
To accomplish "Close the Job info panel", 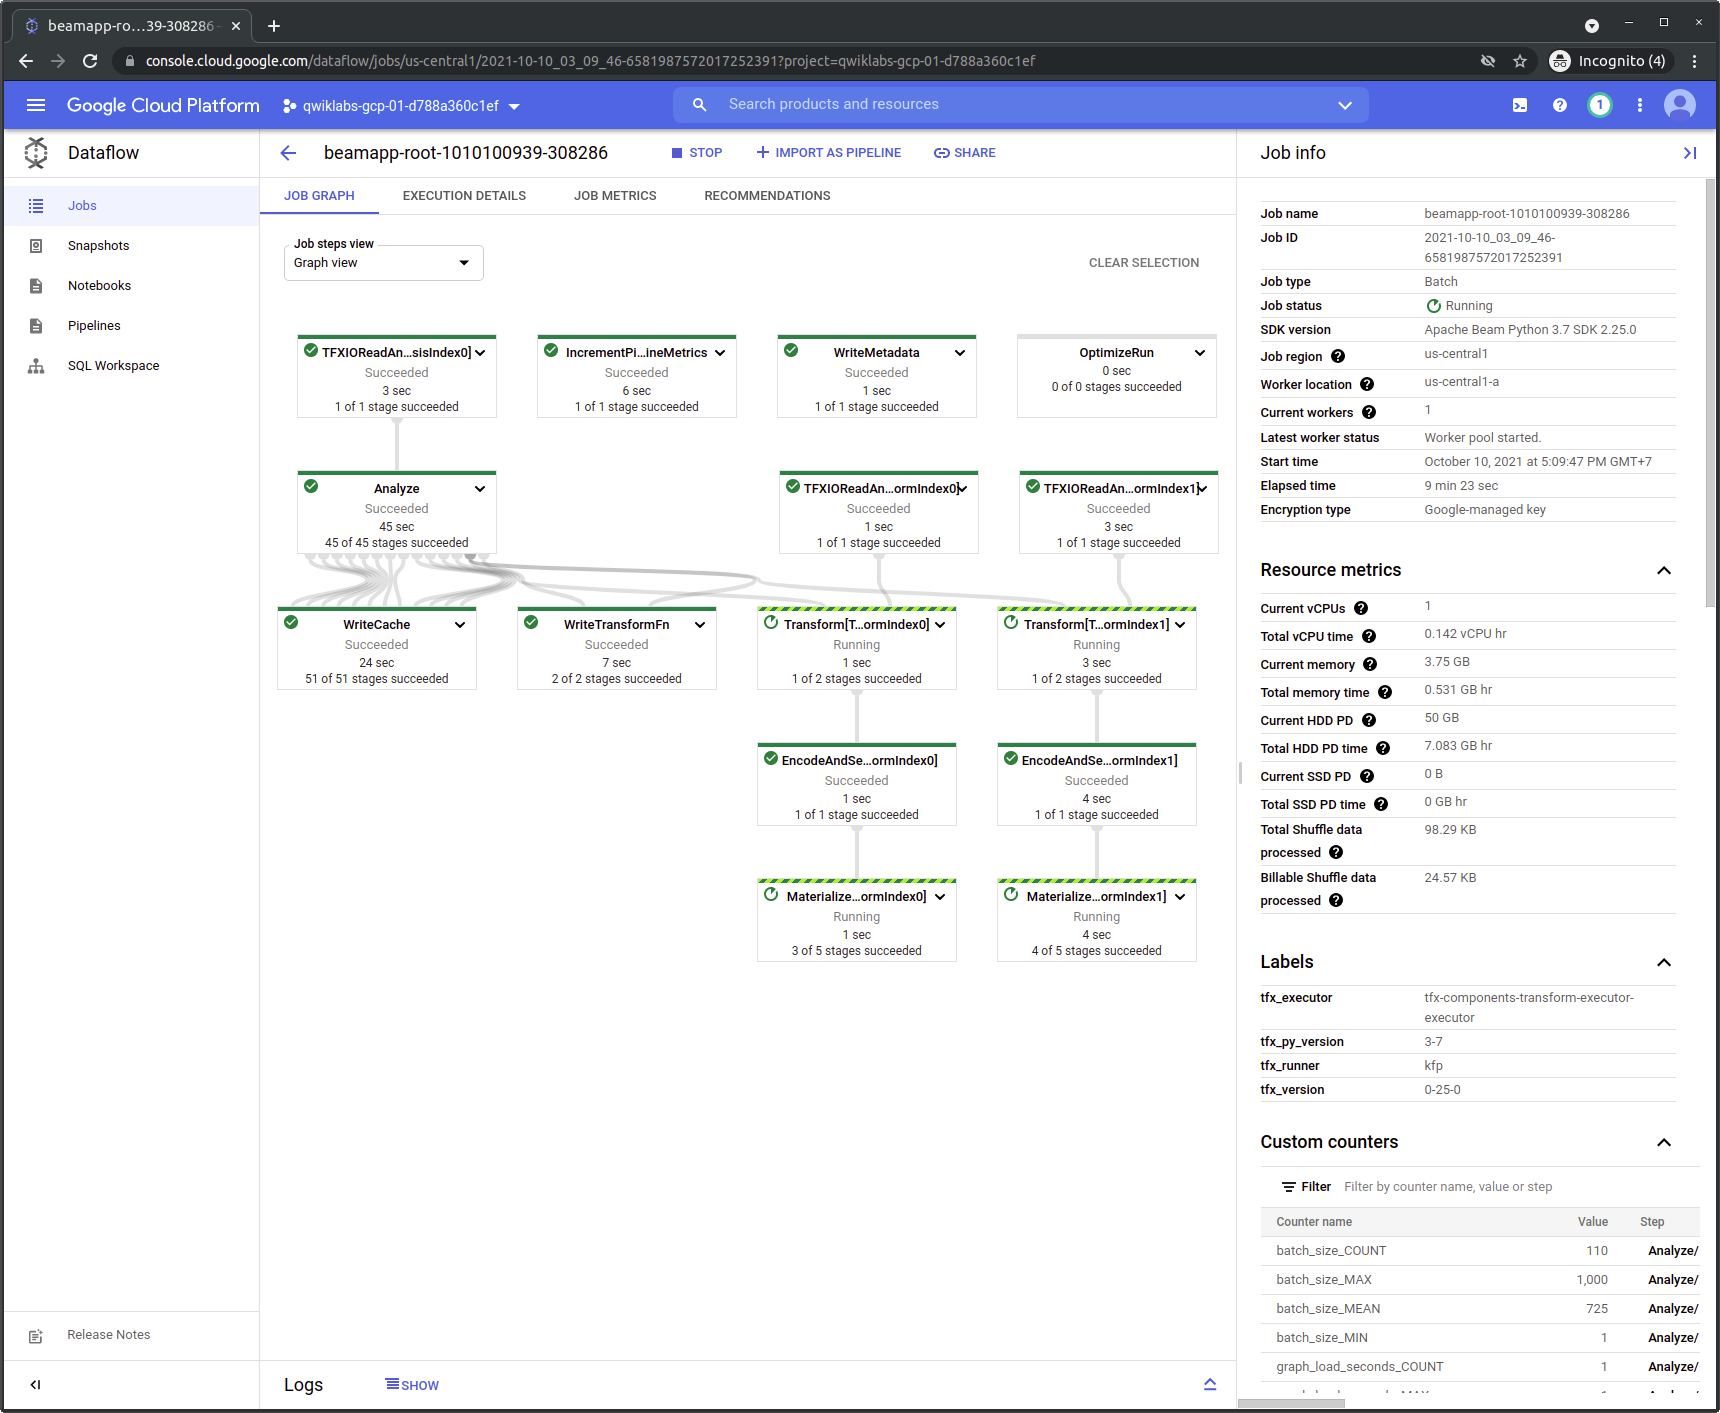I will coord(1690,153).
